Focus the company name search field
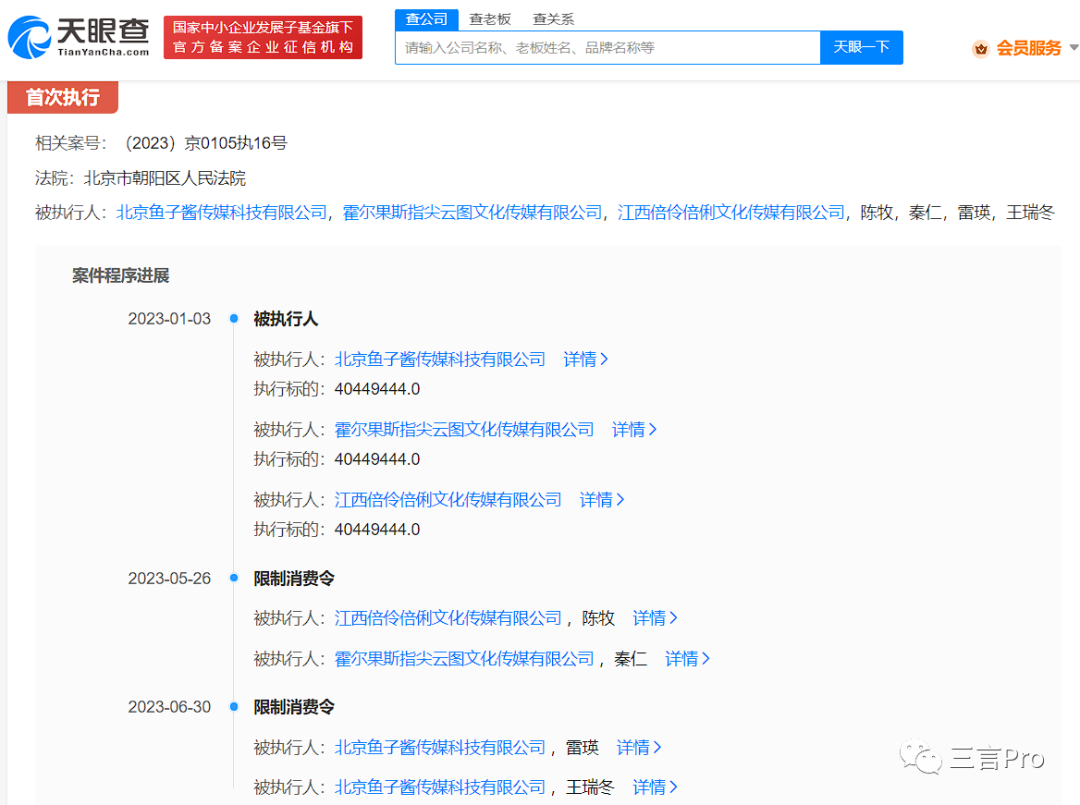Image resolution: width=1080 pixels, height=805 pixels. pyautogui.click(x=608, y=48)
